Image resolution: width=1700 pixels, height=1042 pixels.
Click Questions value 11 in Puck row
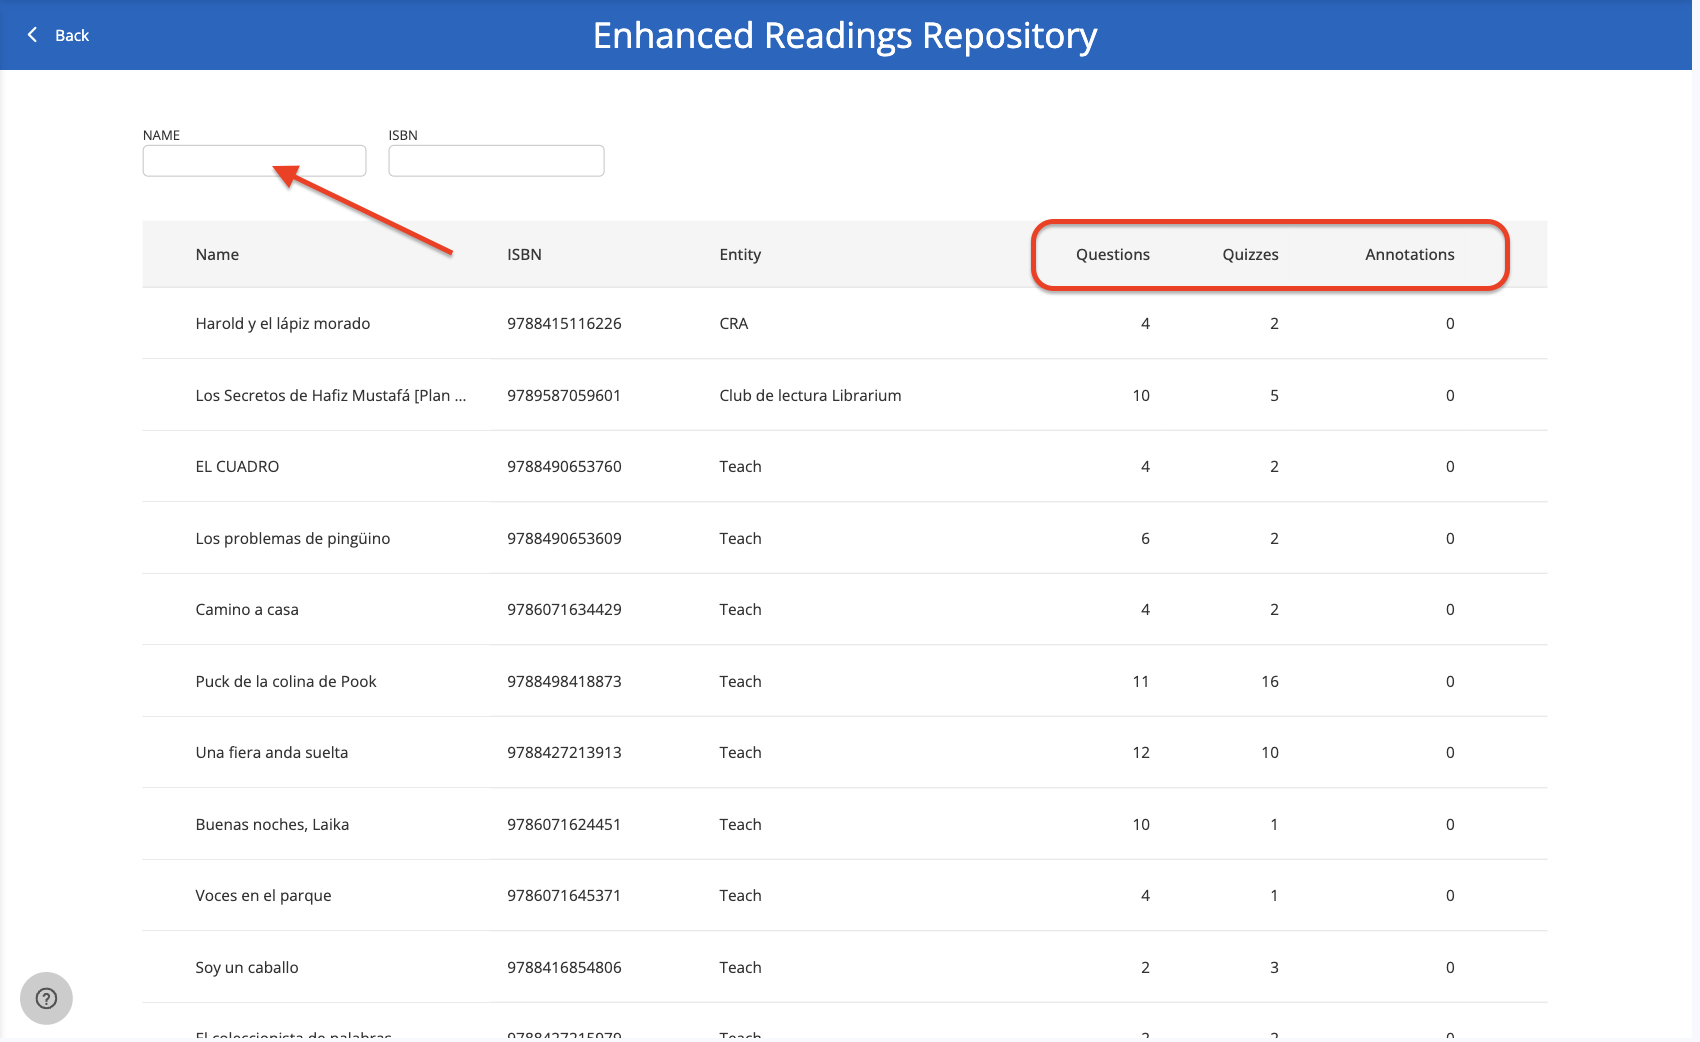click(1141, 681)
